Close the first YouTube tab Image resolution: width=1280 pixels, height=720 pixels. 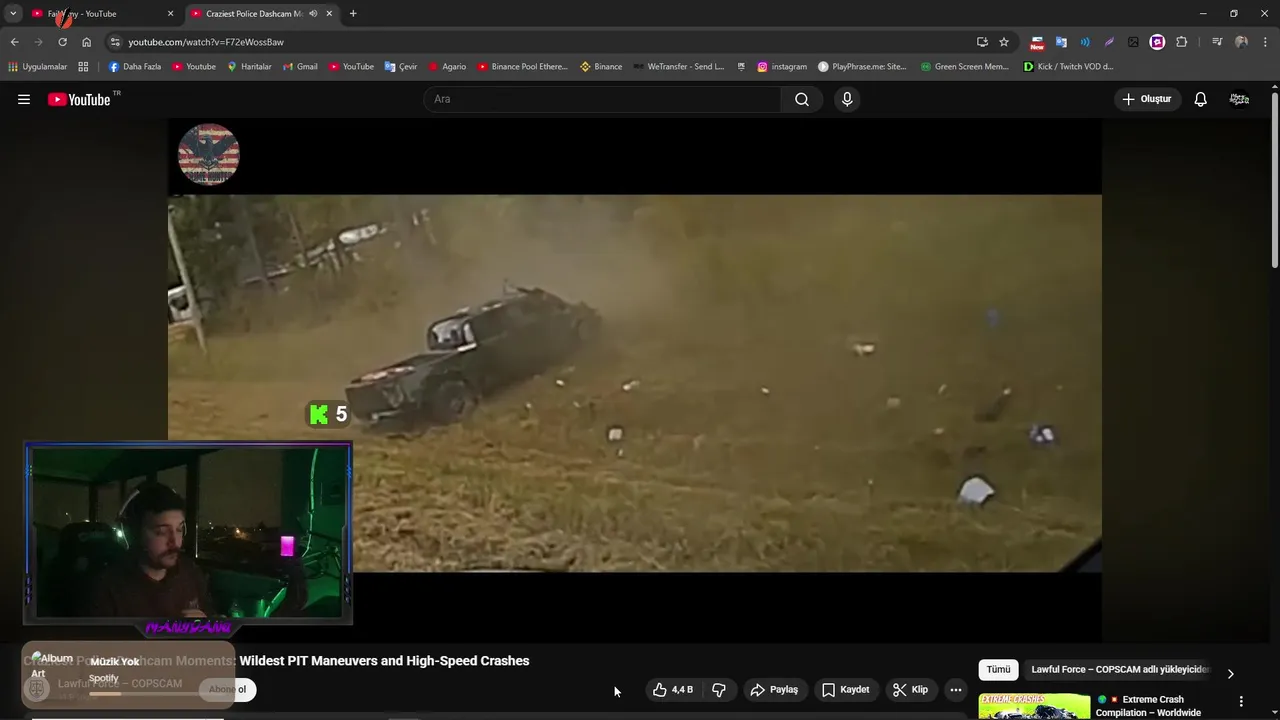tap(170, 14)
